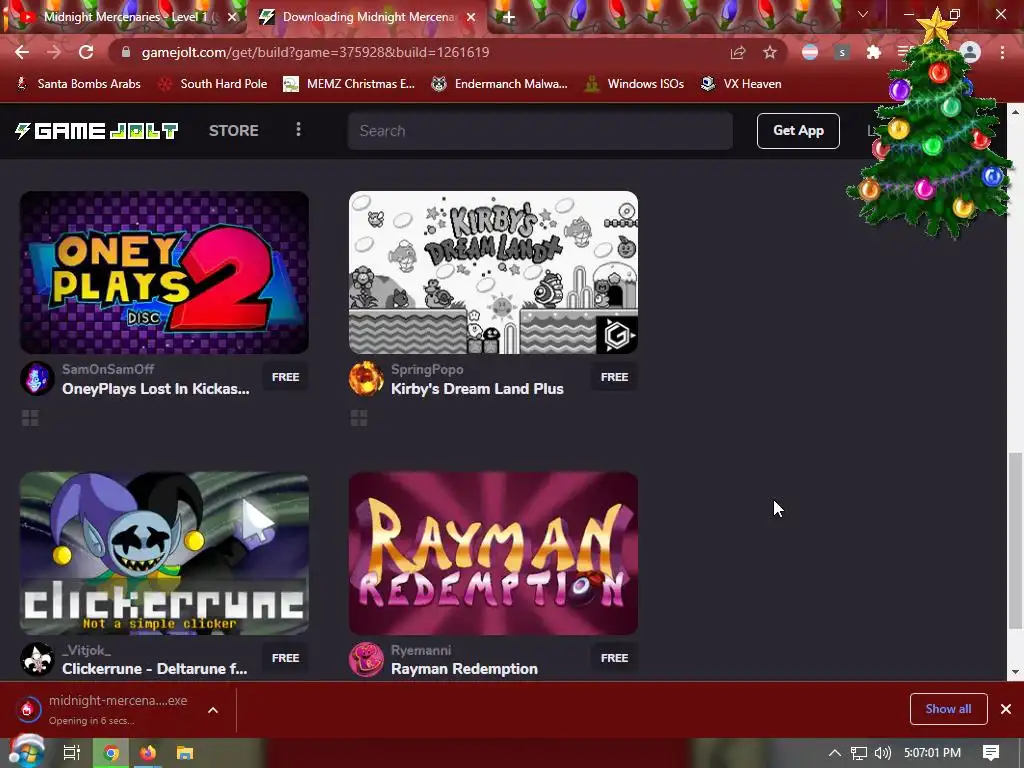Open the OneyPlays Lost In Kickas... title
Viewport: 1024px width, 768px height.
point(155,389)
